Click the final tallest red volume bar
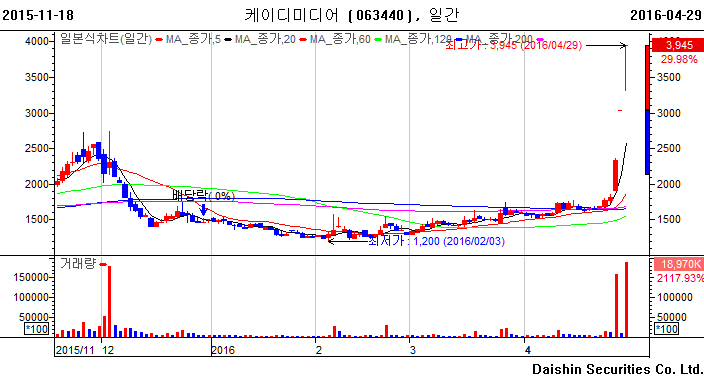704x381 pixels. click(626, 299)
